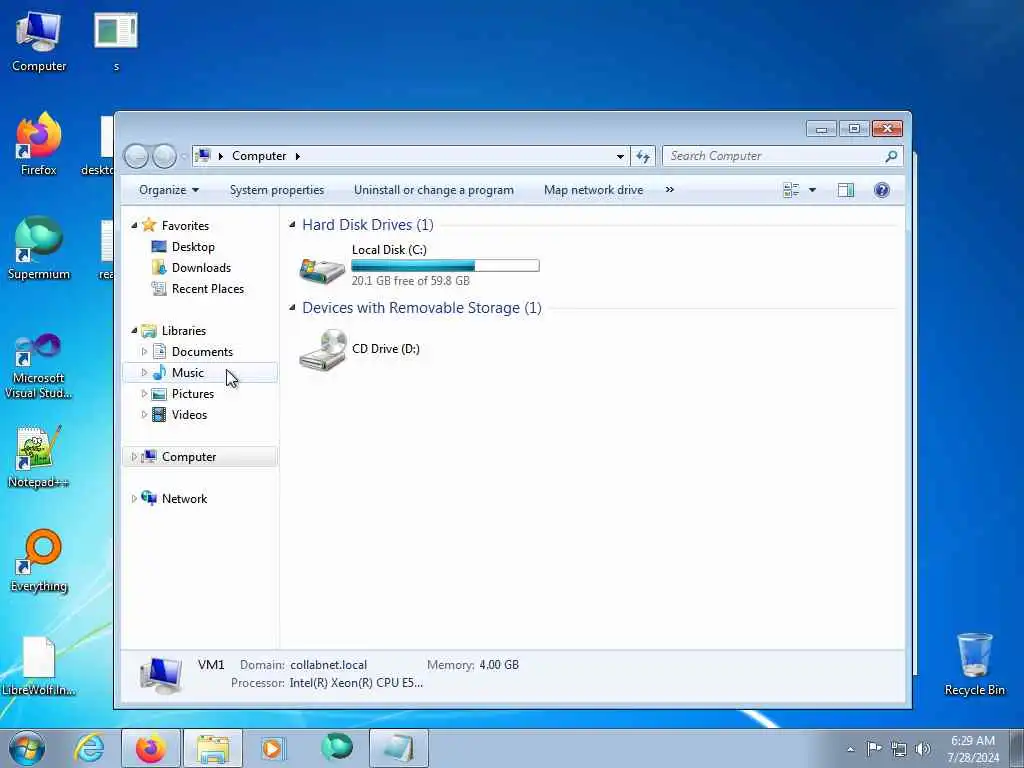The image size is (1024, 768).
Task: Open the Firefox desktop shortcut
Action: pos(39,144)
